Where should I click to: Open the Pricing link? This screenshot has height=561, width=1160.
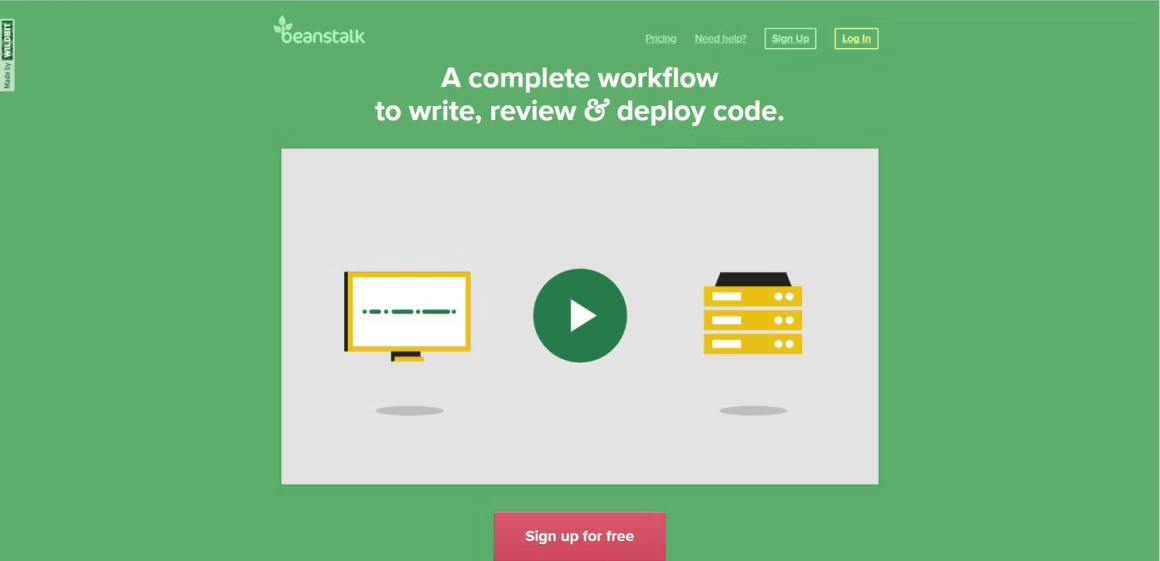click(x=661, y=38)
